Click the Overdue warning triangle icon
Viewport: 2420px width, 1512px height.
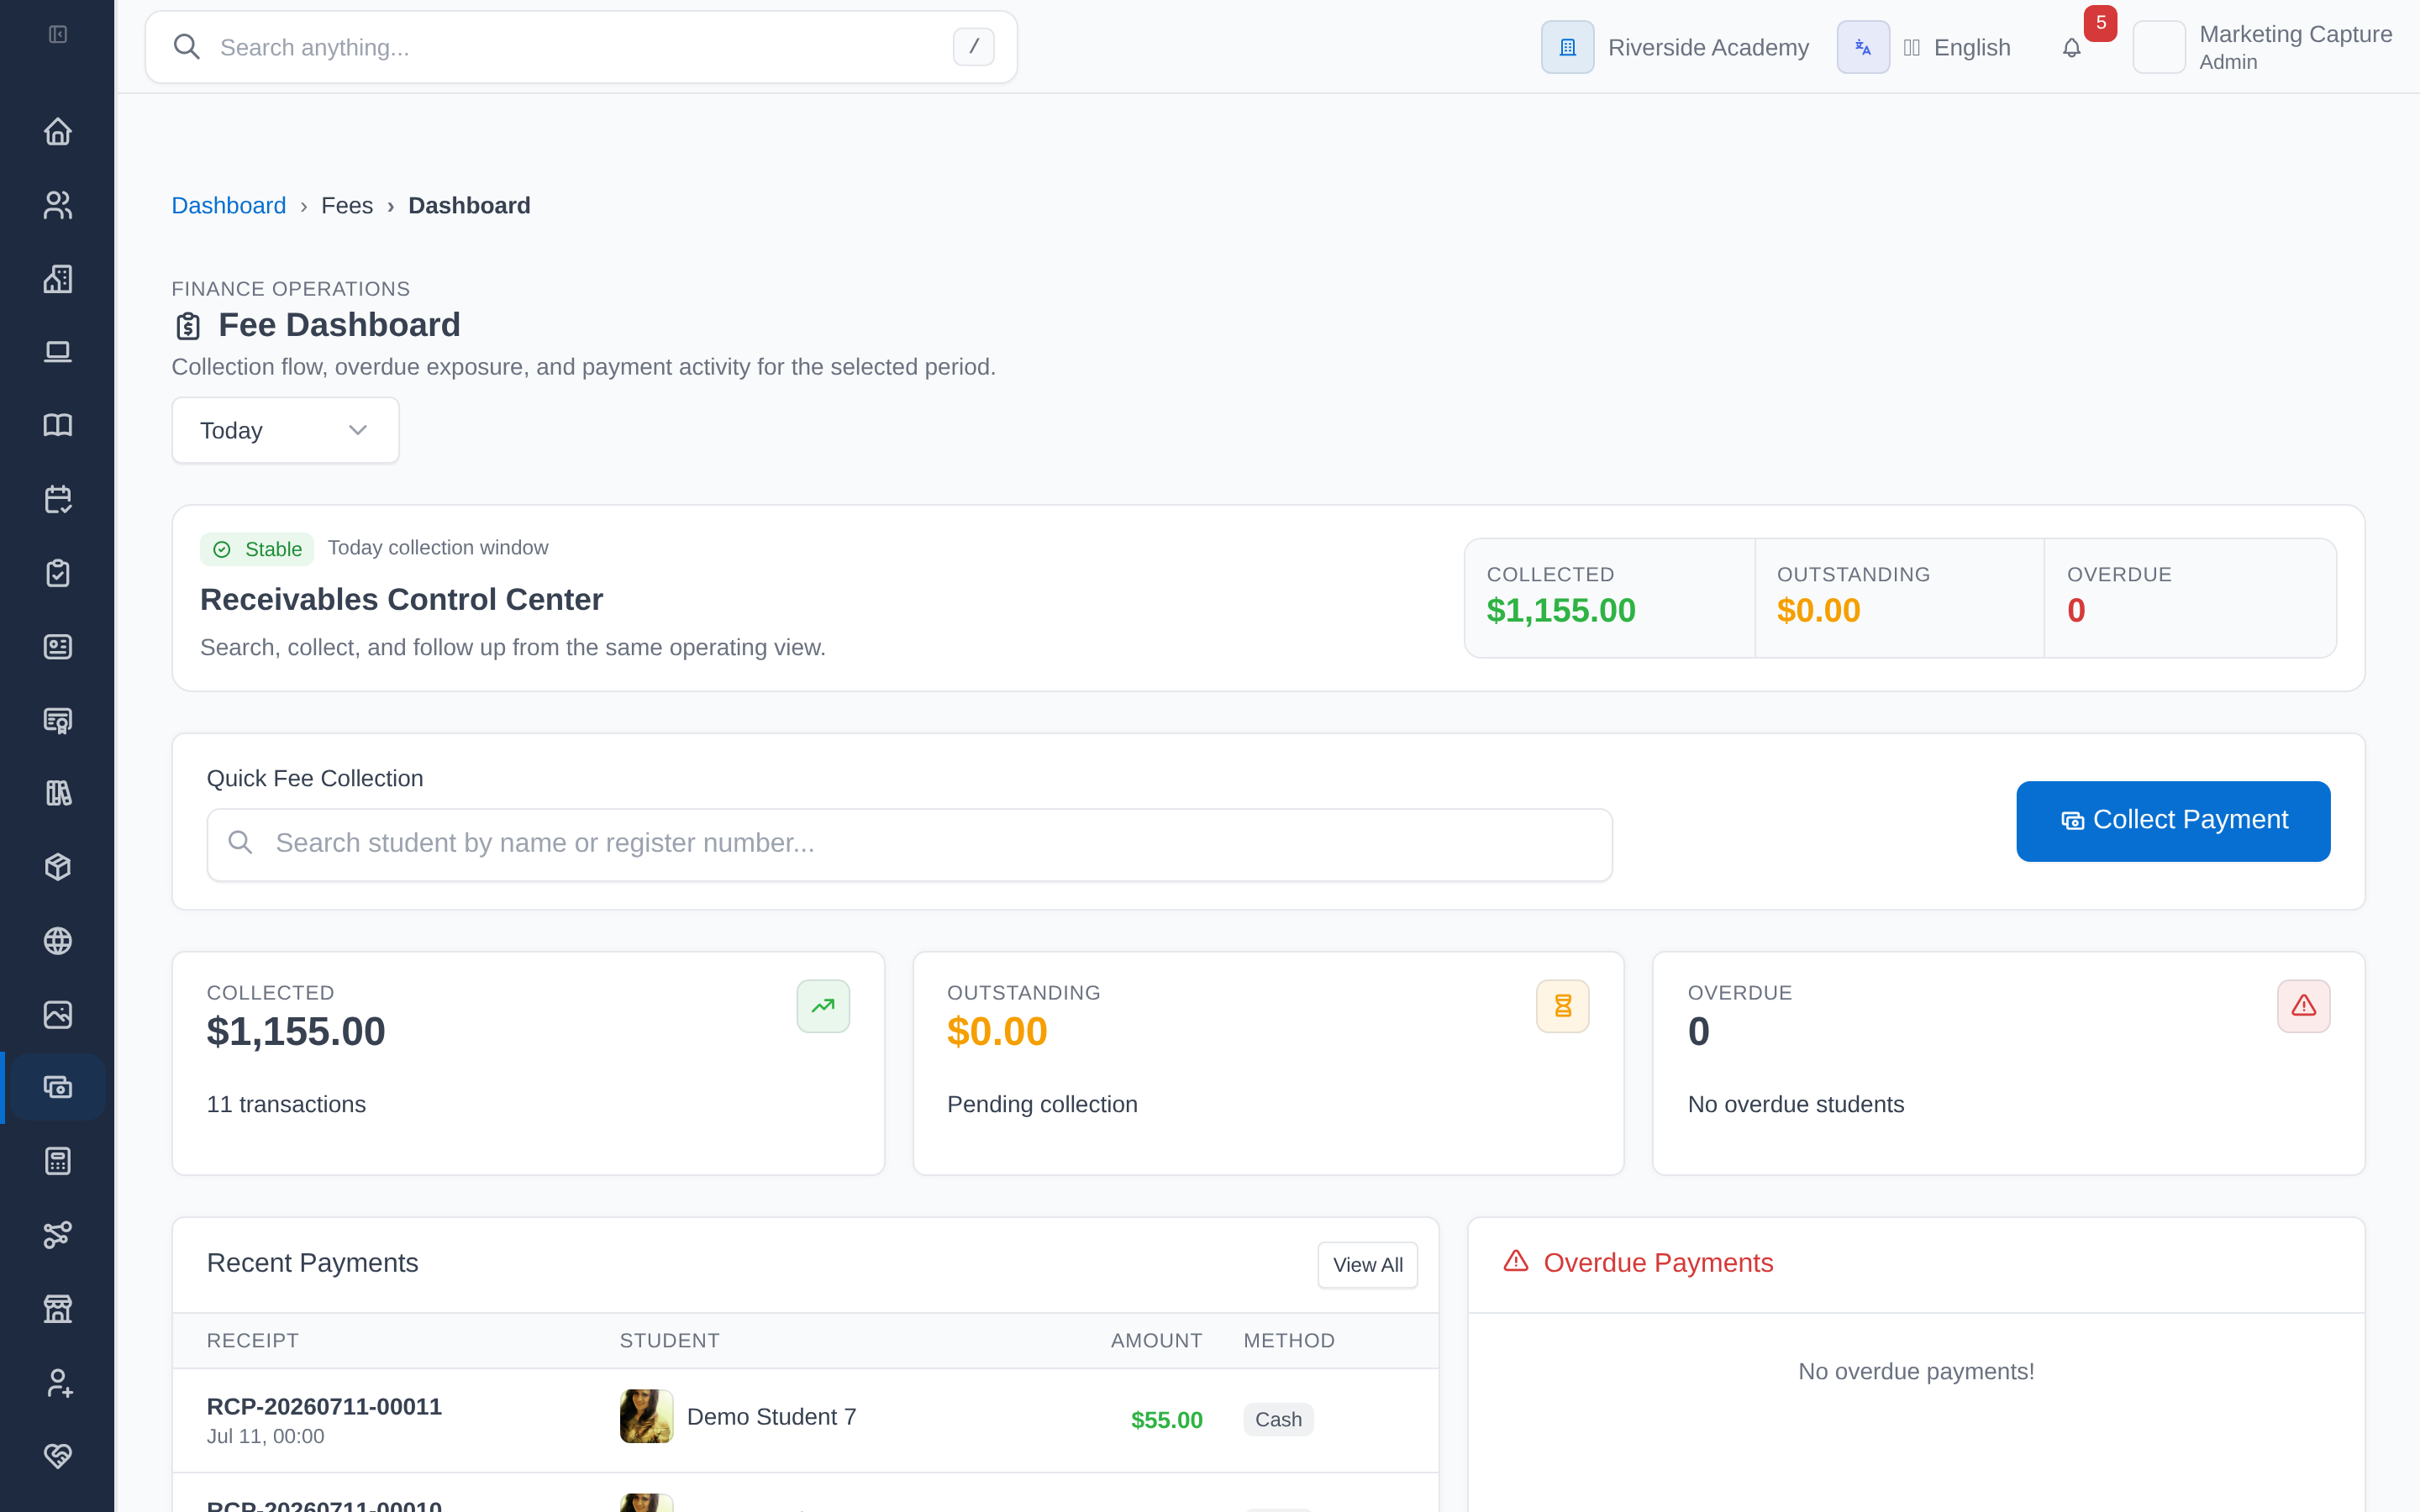click(2304, 1006)
